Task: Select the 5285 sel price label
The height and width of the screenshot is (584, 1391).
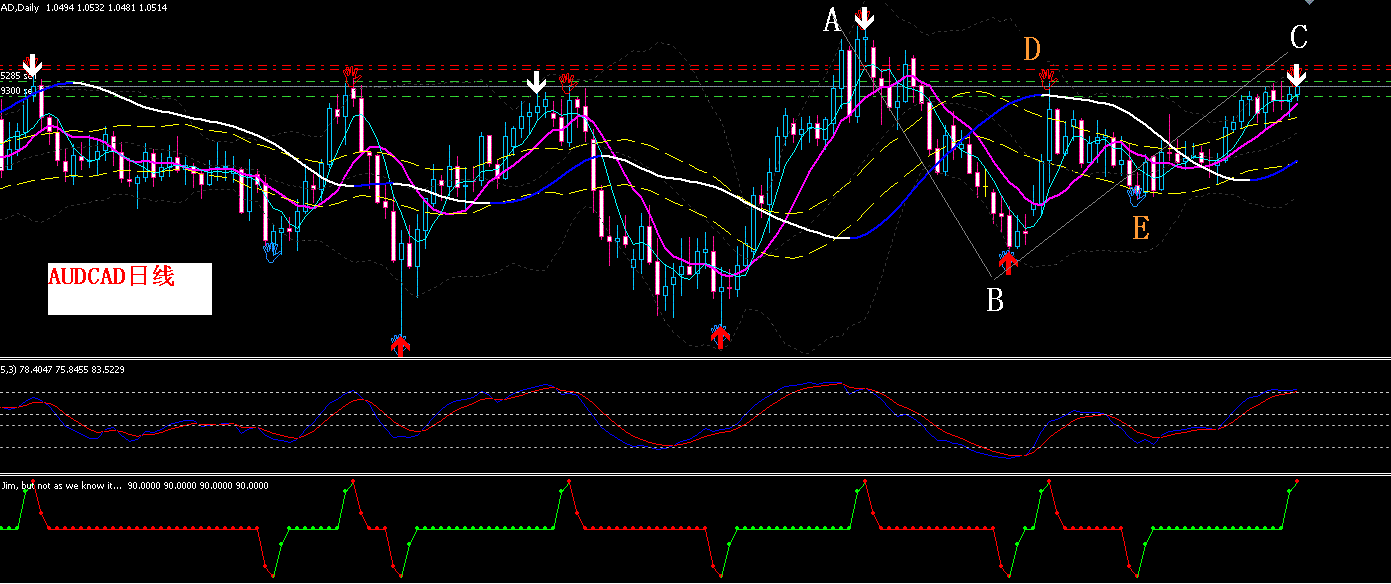Action: [x=19, y=76]
